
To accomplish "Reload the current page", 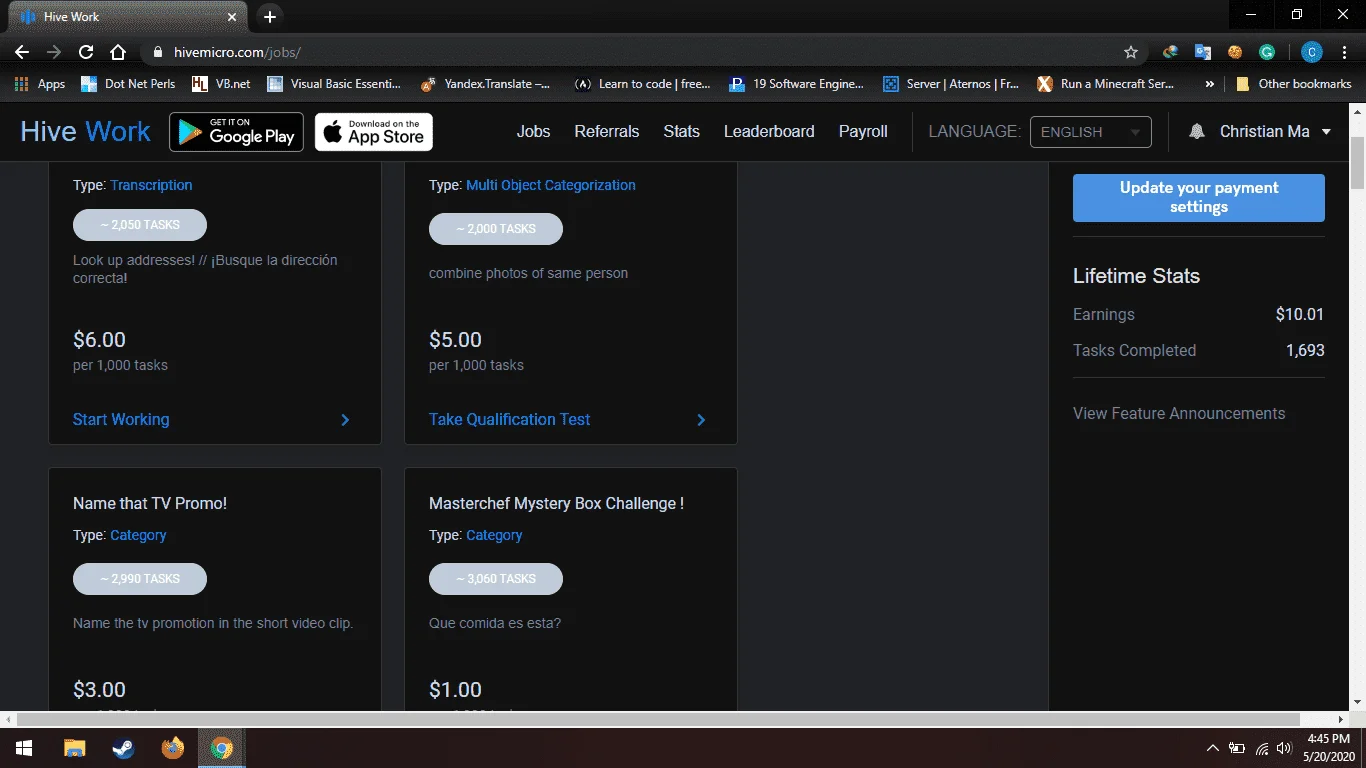I will pos(86,52).
